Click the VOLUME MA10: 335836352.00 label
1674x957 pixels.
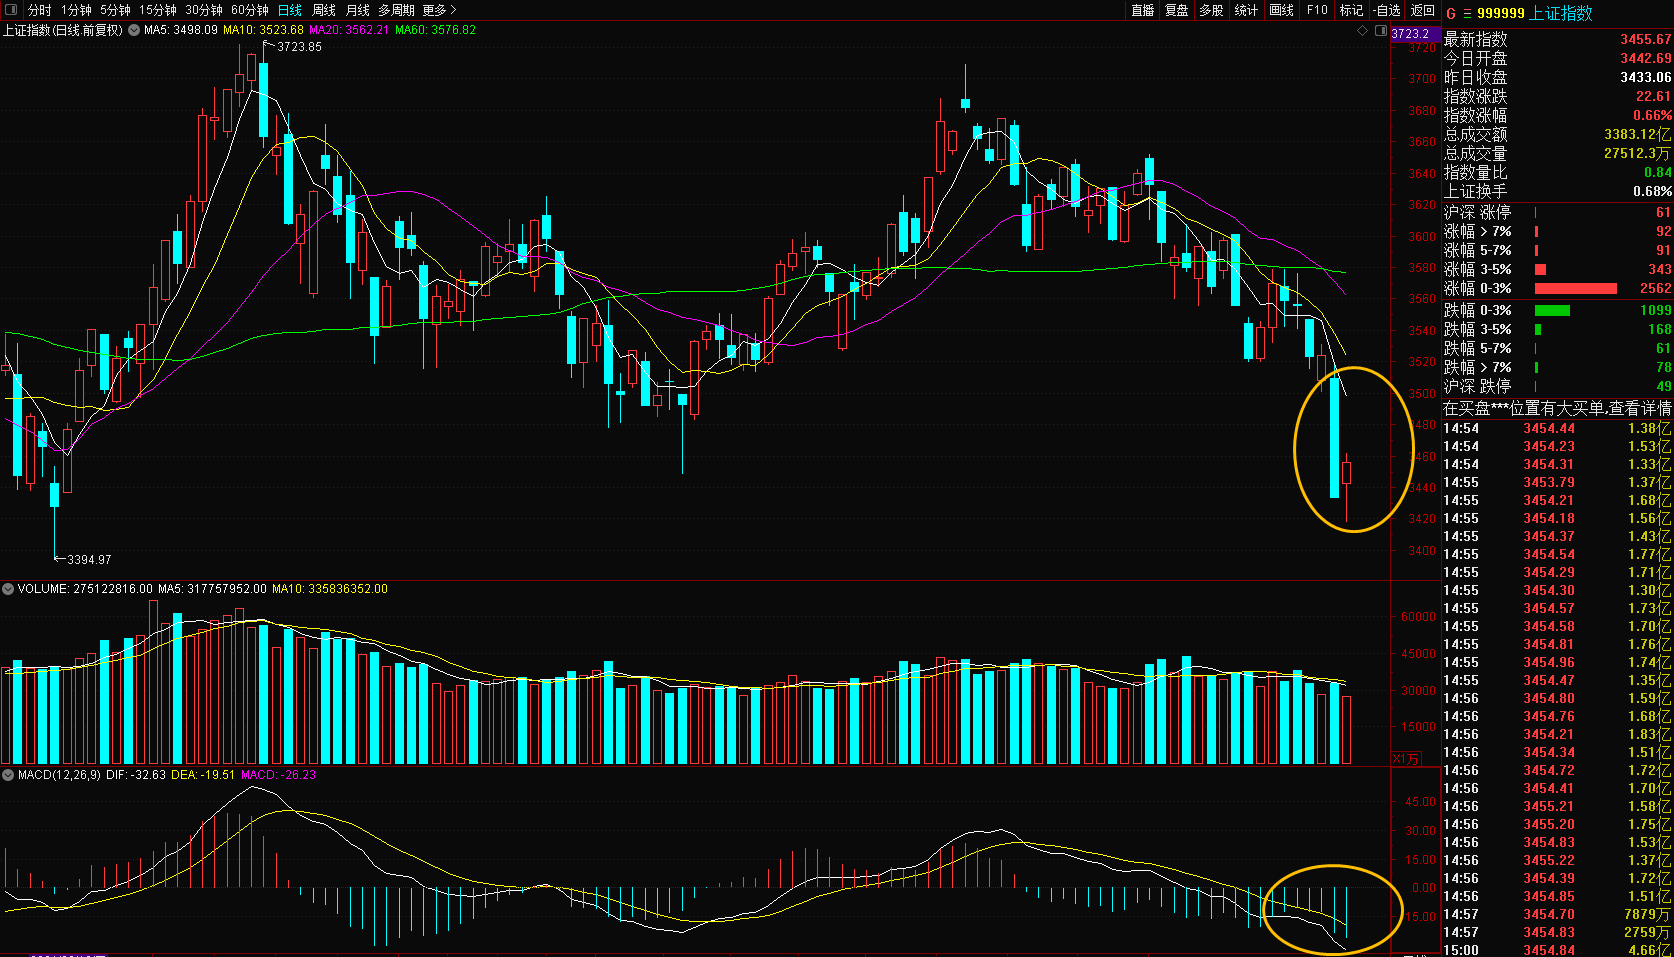[330, 589]
